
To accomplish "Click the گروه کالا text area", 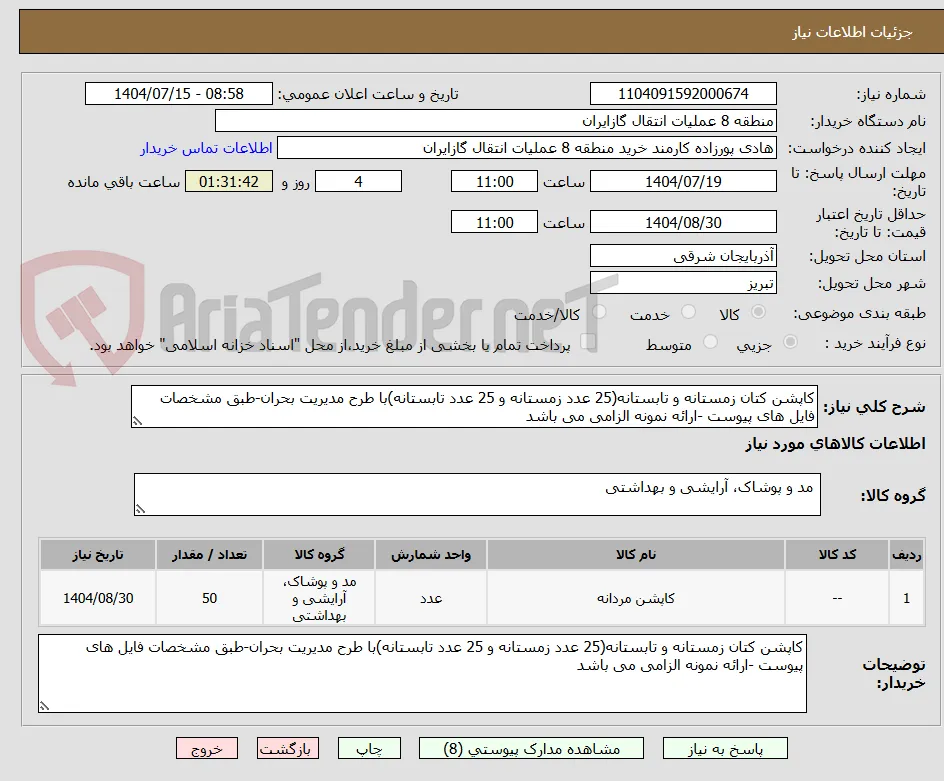I will click(477, 494).
